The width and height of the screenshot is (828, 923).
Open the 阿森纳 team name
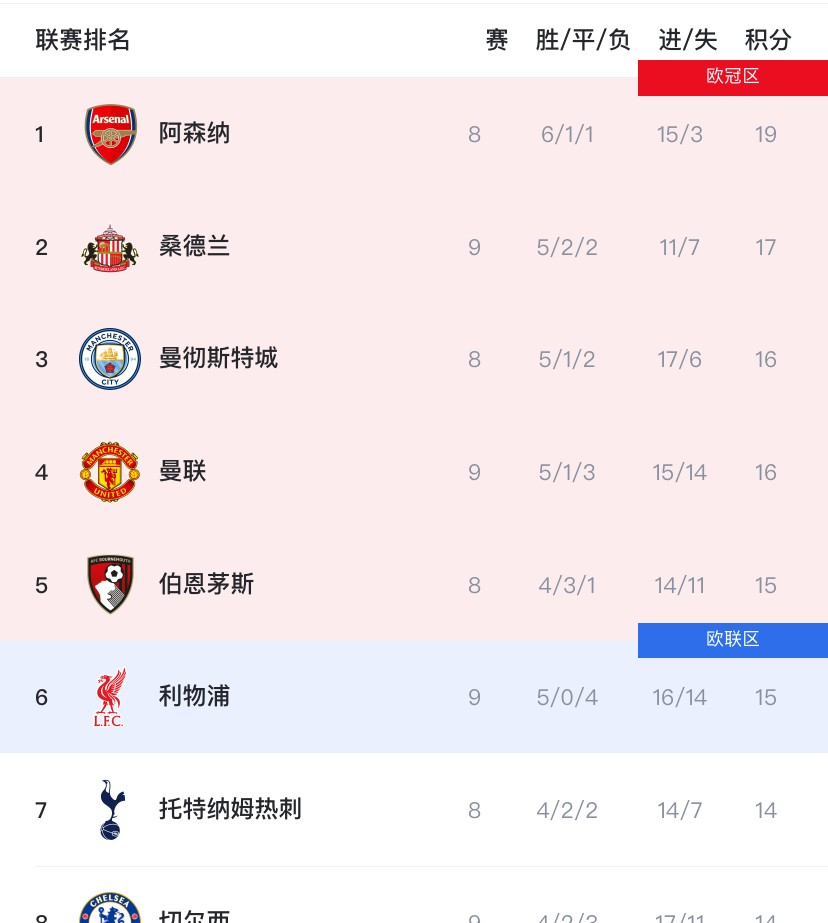coord(195,133)
